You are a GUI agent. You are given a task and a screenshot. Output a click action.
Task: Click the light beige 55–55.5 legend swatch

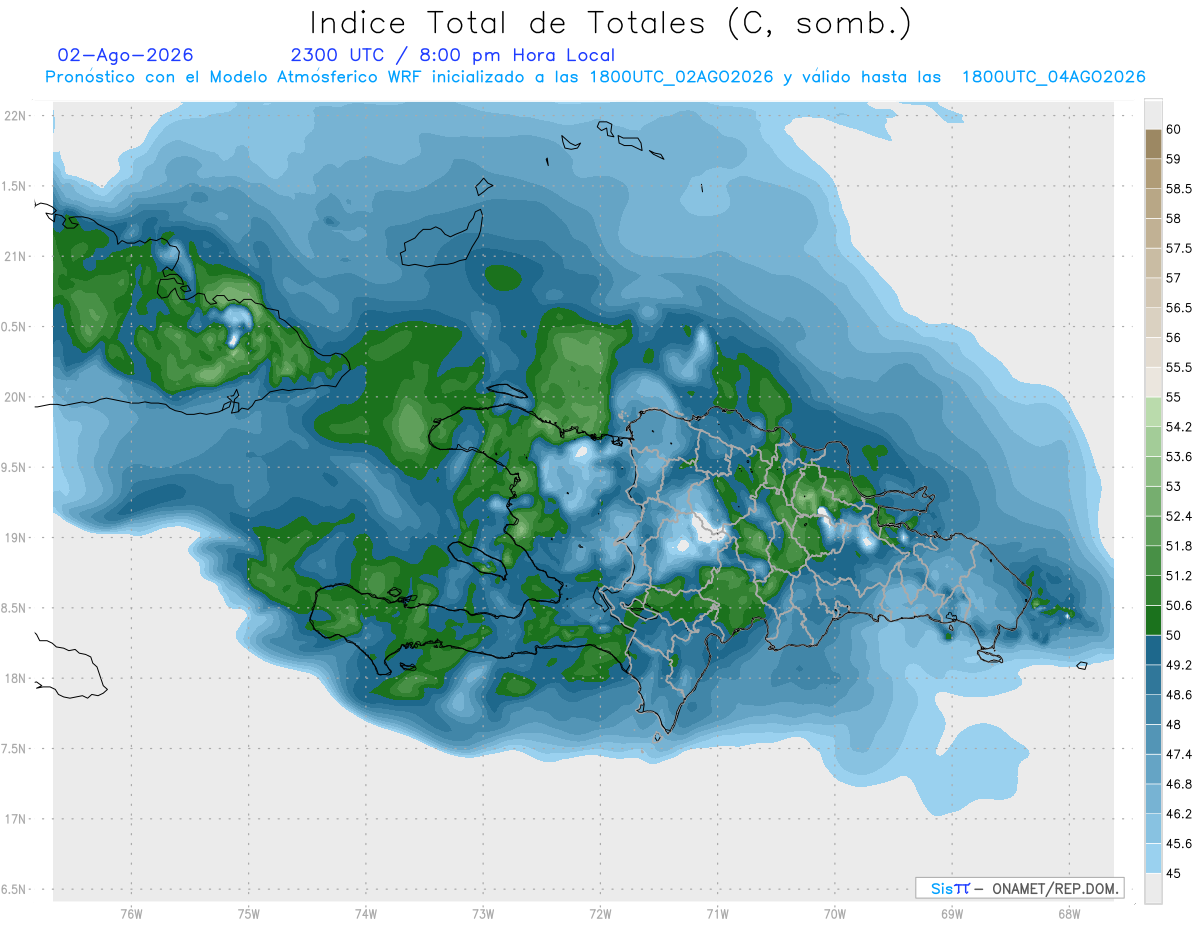coord(1153,382)
